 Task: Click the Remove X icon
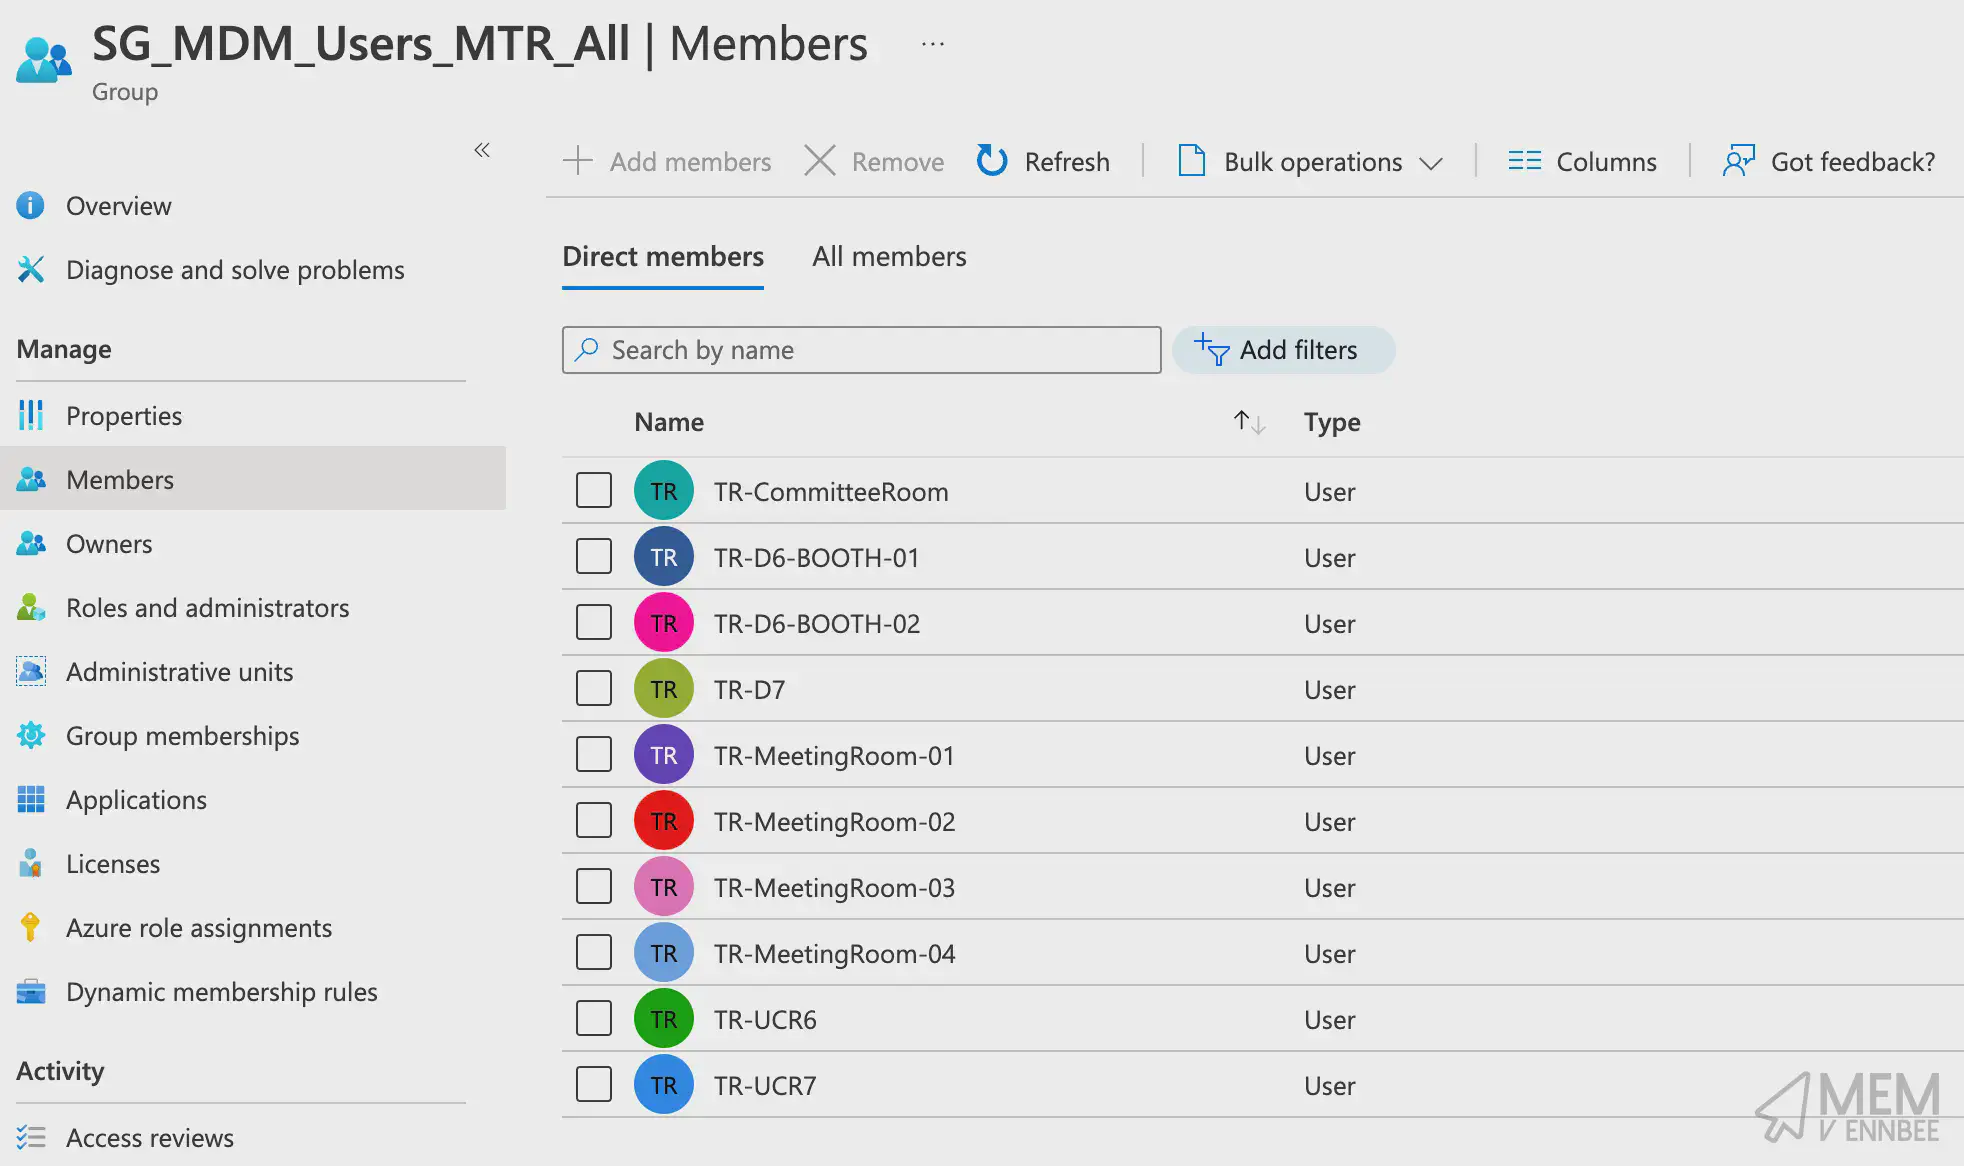pyautogui.click(x=820, y=161)
